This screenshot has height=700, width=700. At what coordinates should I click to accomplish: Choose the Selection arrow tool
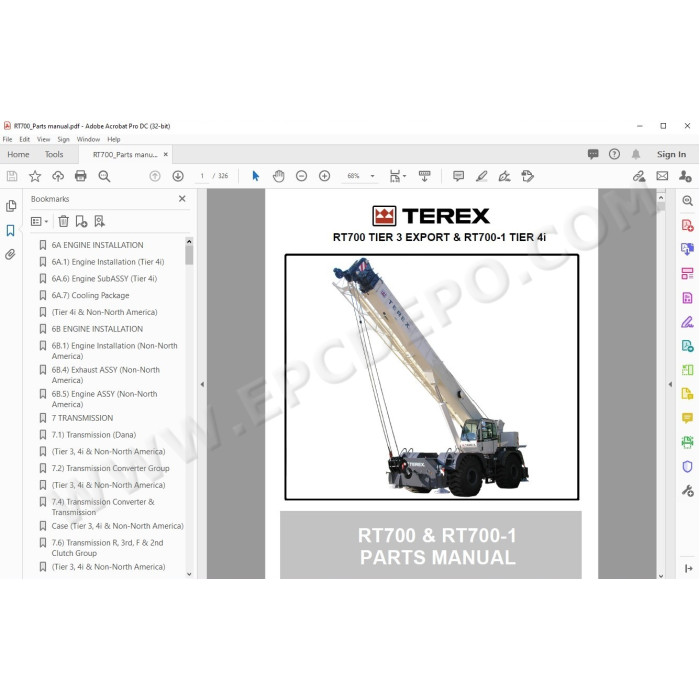point(256,176)
